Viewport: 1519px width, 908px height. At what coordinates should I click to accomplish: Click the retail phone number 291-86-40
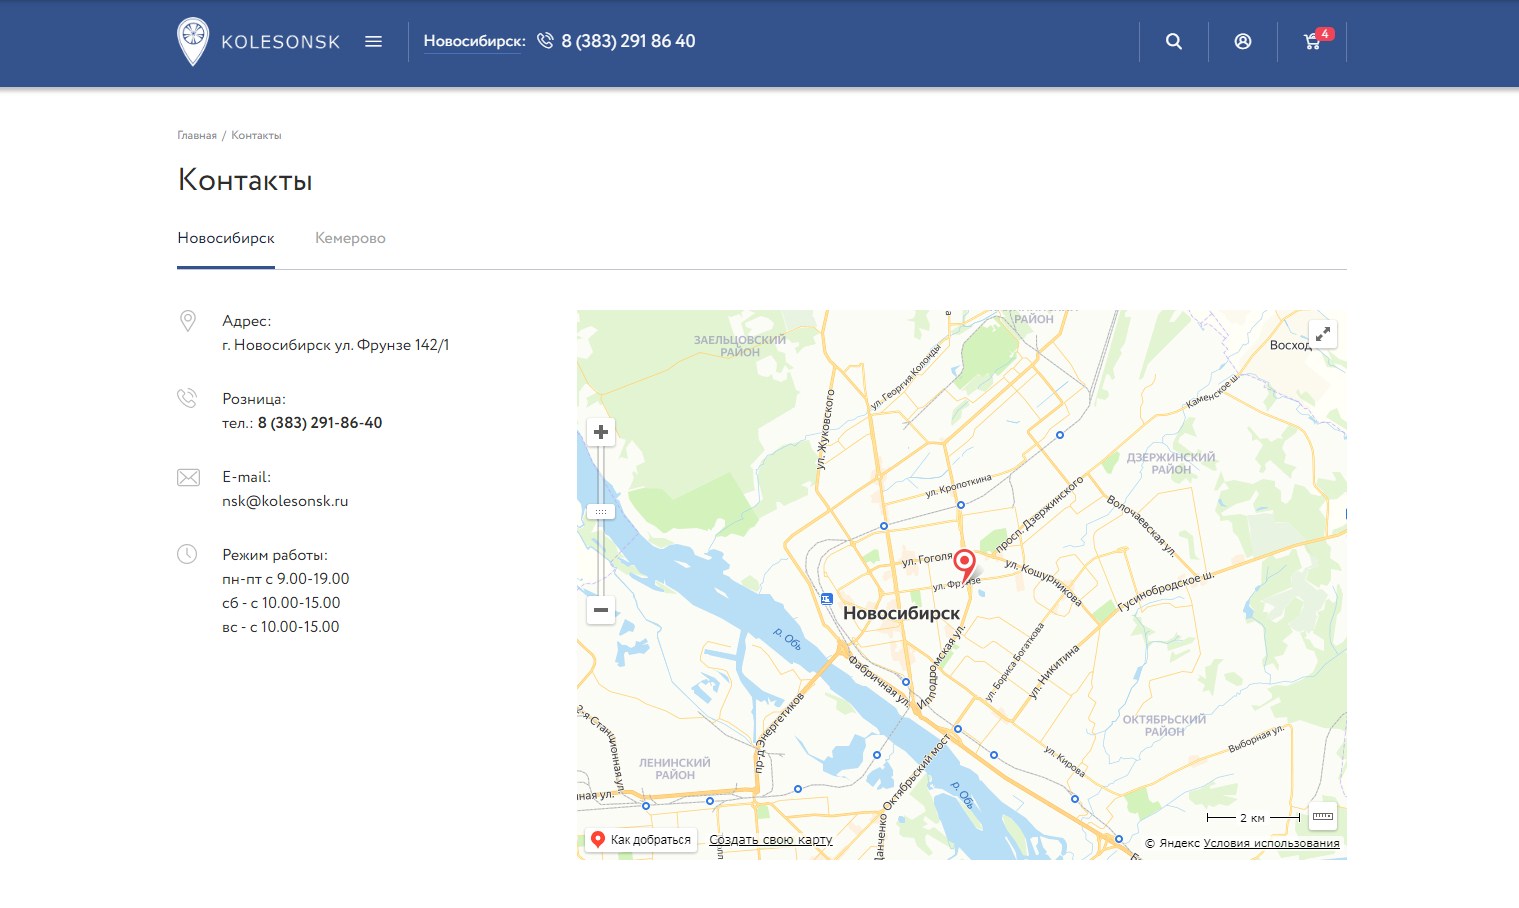(320, 423)
